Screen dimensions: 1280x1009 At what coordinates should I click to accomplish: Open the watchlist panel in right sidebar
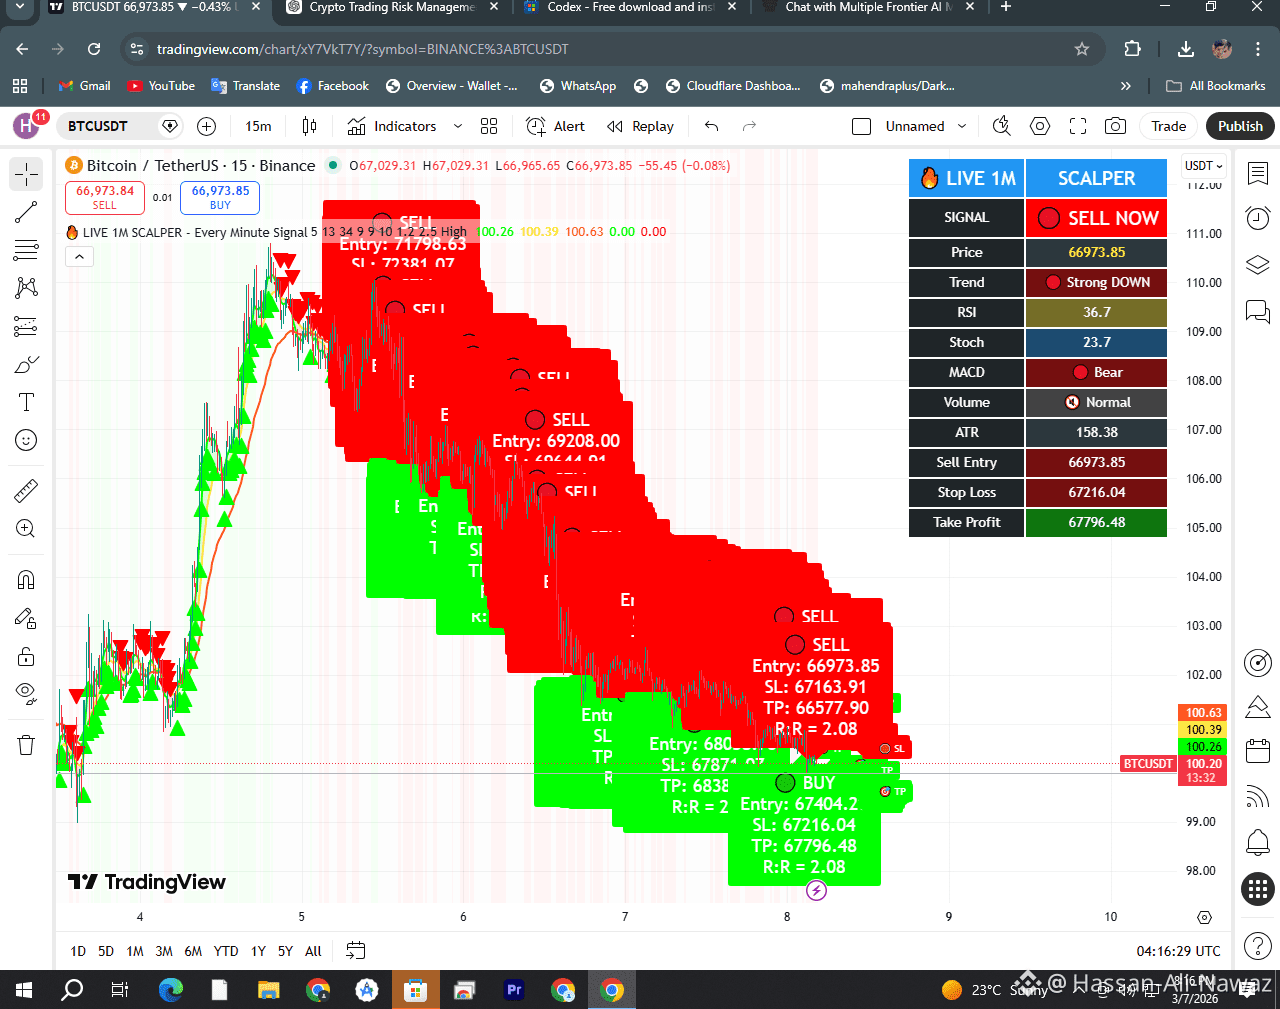click(x=1258, y=173)
